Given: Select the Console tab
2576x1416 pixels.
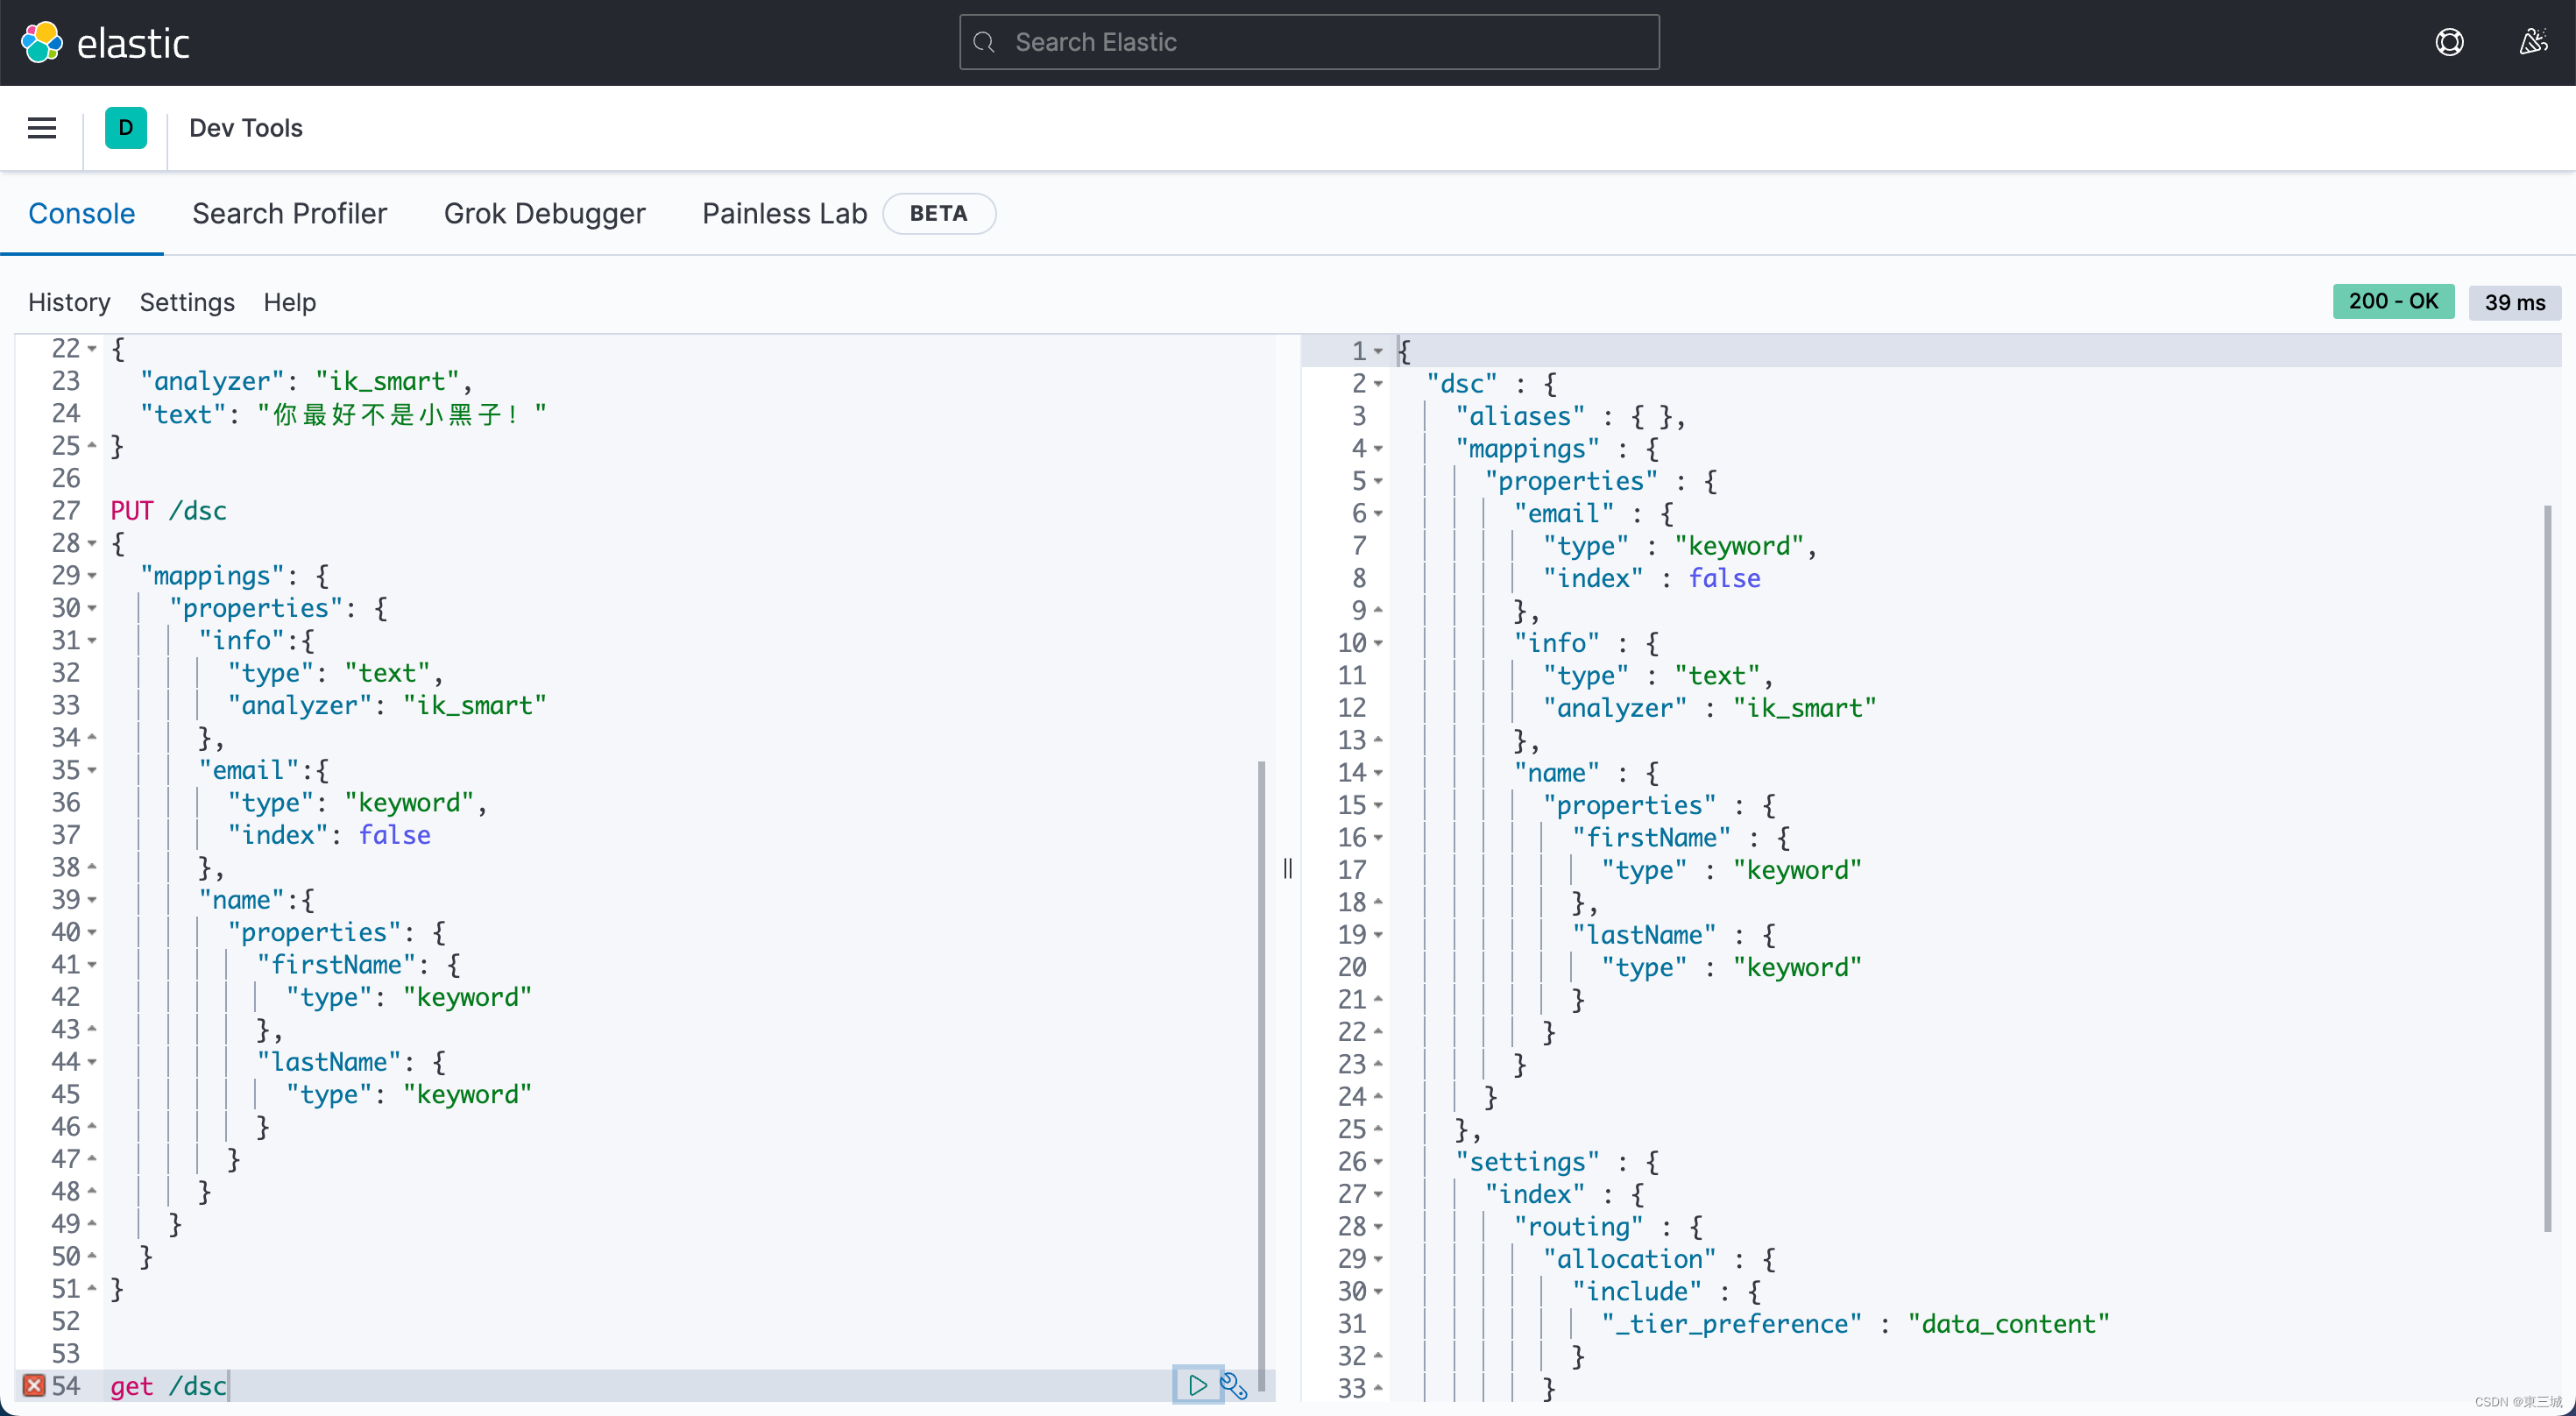Looking at the screenshot, I should coord(81,213).
